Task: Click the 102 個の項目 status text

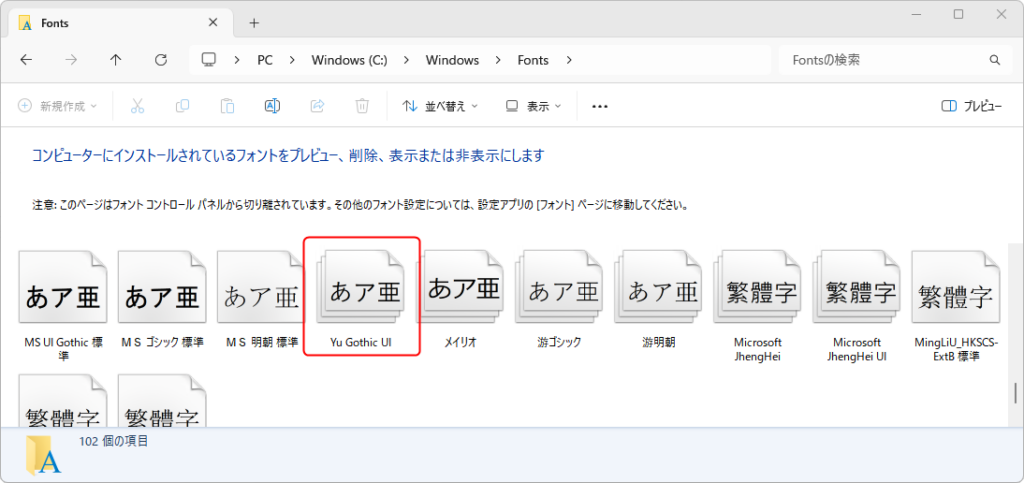Action: (114, 441)
